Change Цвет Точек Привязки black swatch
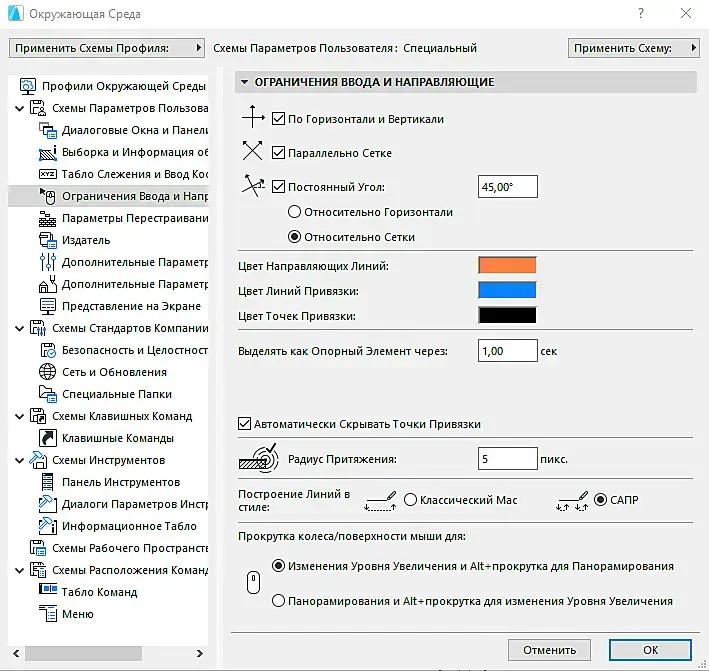709x671 pixels. point(507,315)
